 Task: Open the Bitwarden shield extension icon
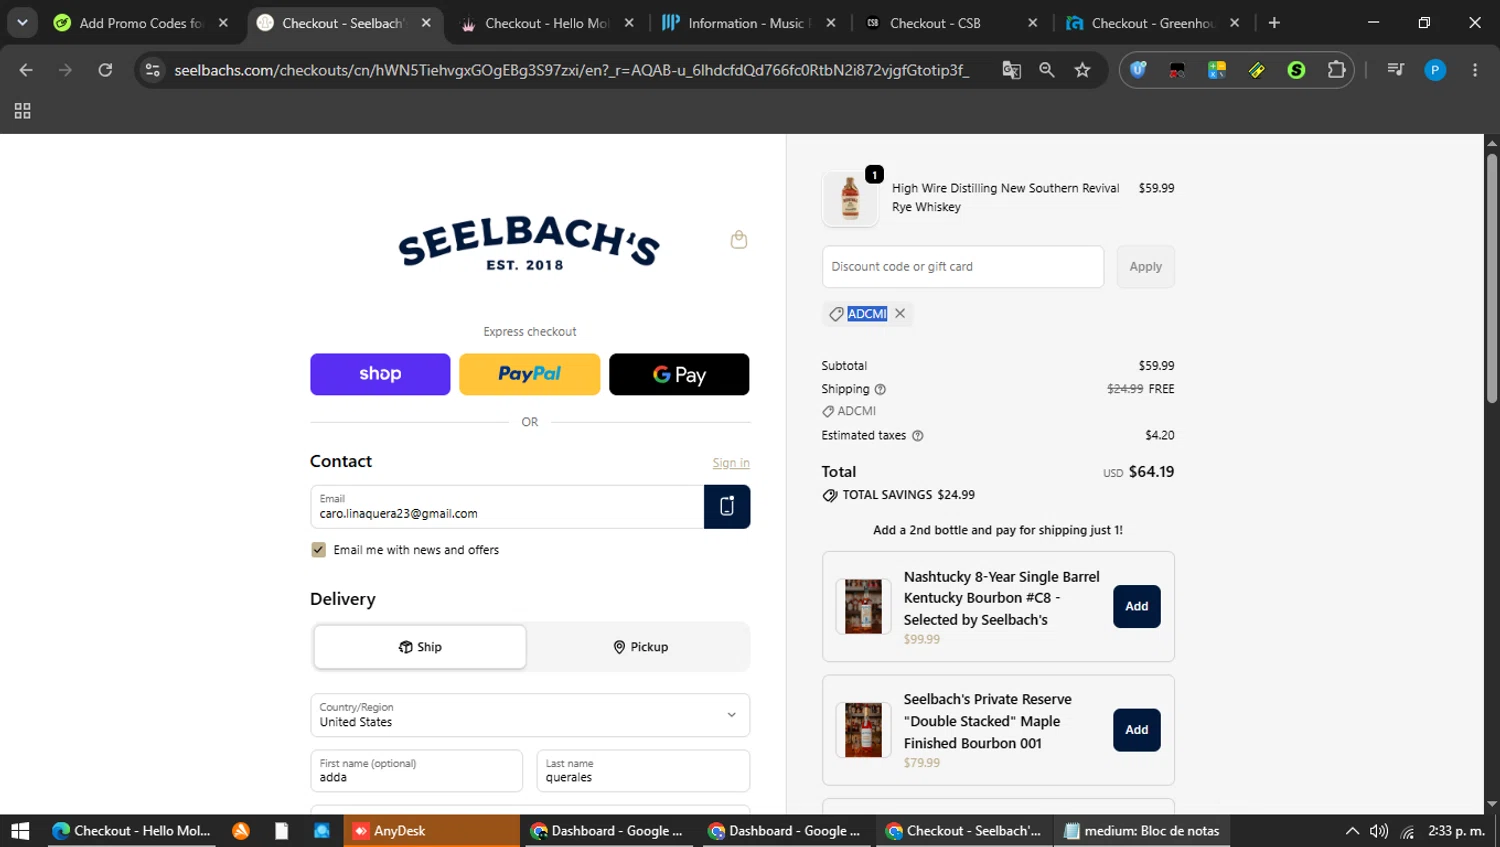pos(1138,70)
